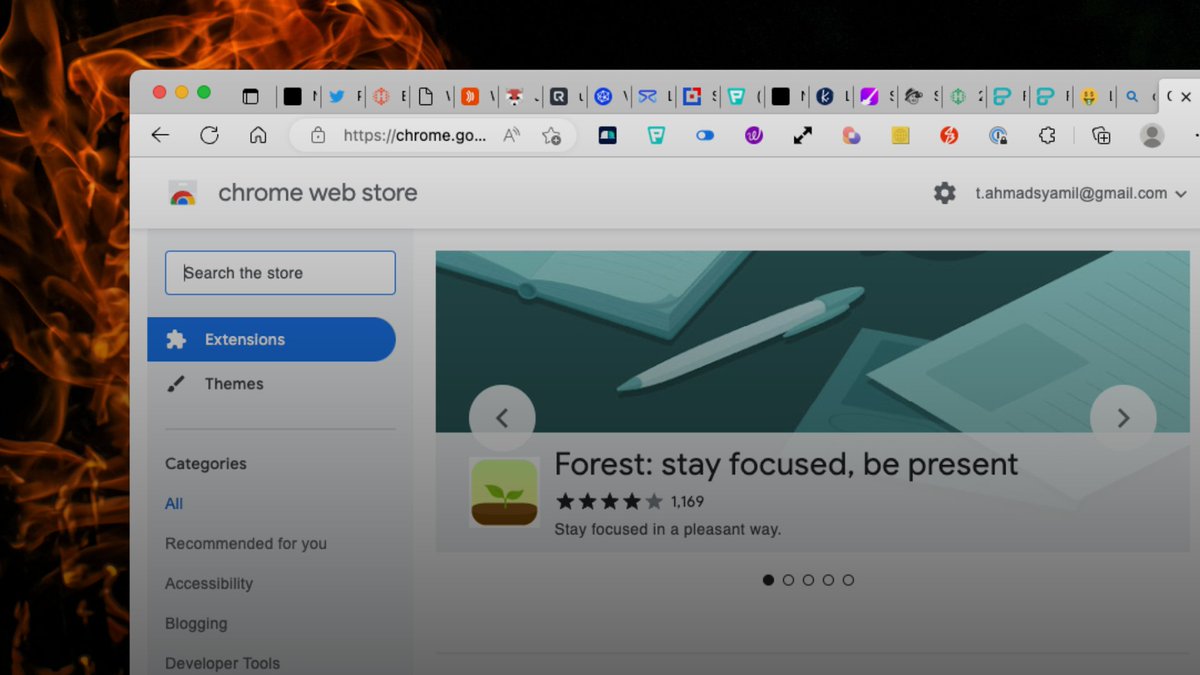This screenshot has height=675, width=1200.
Task: Open the puzzle piece Extensions menu
Action: 1047,135
